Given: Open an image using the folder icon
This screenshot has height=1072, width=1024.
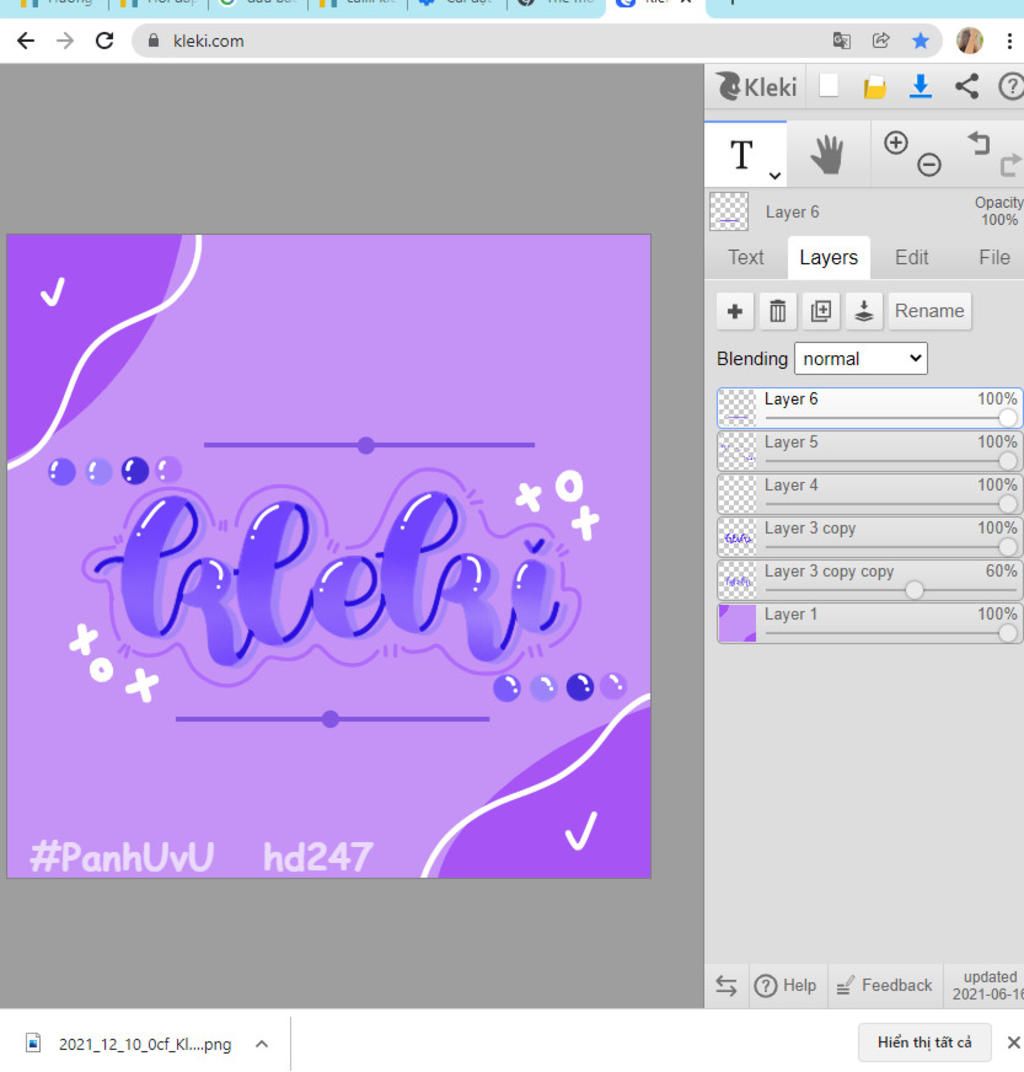Looking at the screenshot, I should [x=874, y=87].
